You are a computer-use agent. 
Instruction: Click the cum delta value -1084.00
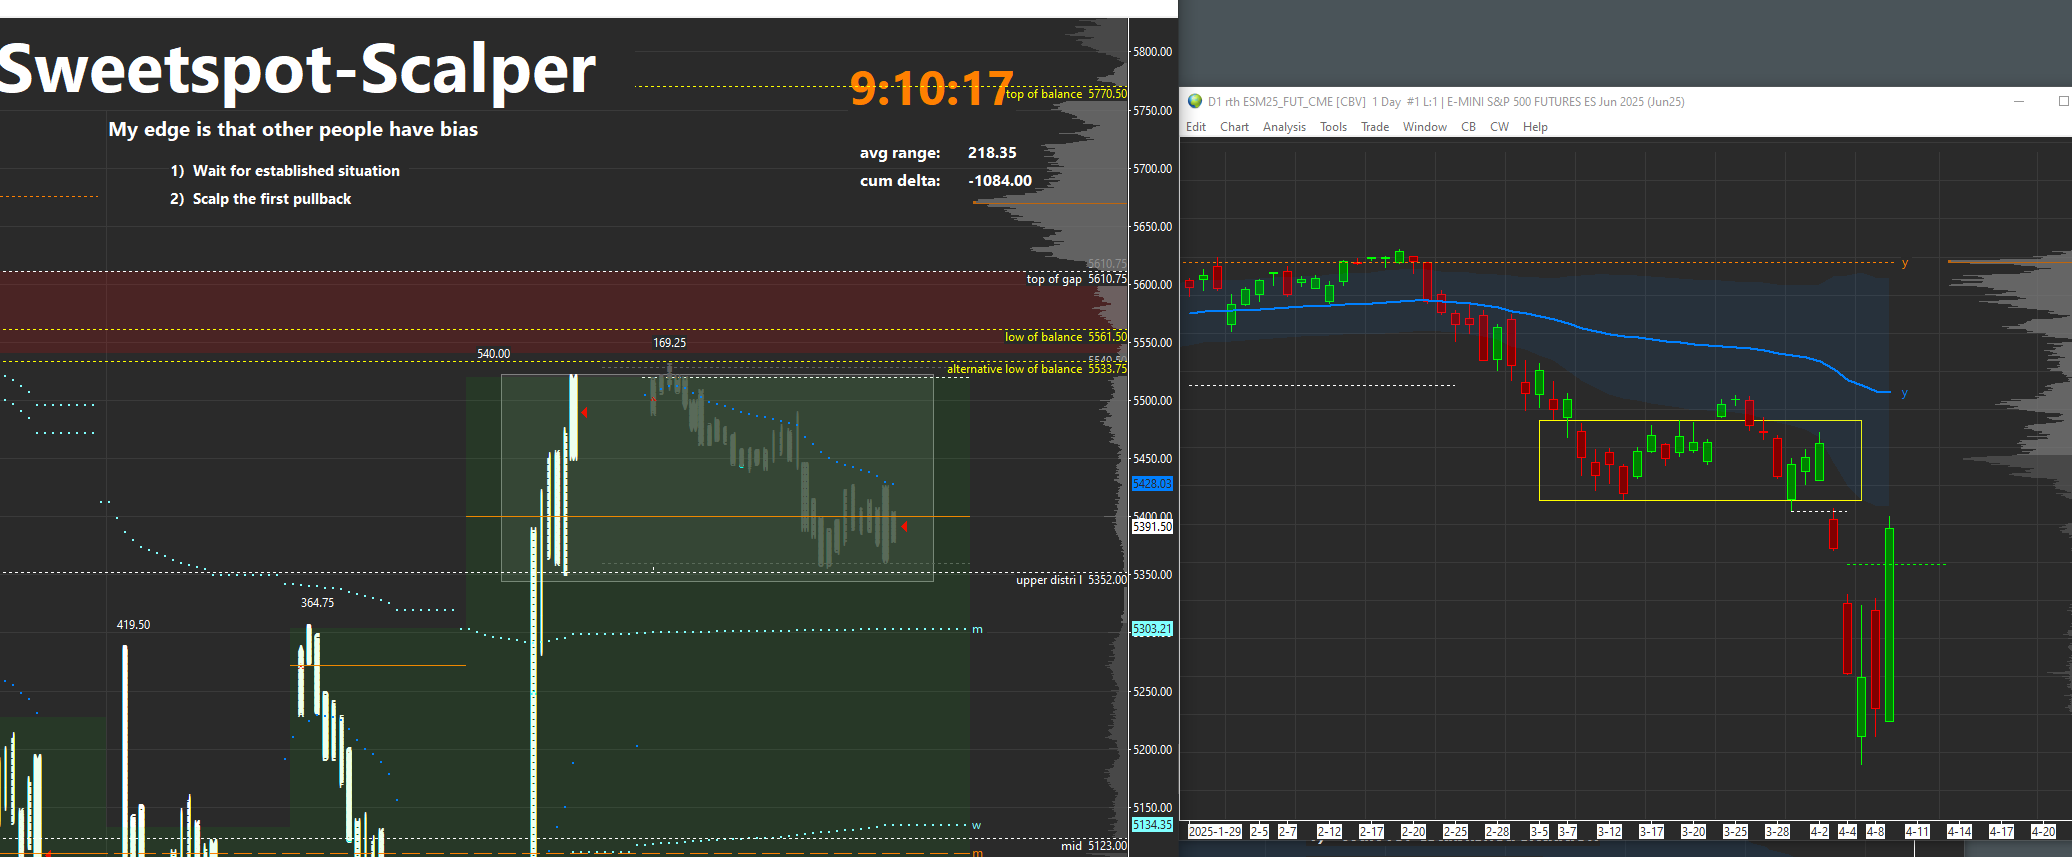click(x=1000, y=181)
